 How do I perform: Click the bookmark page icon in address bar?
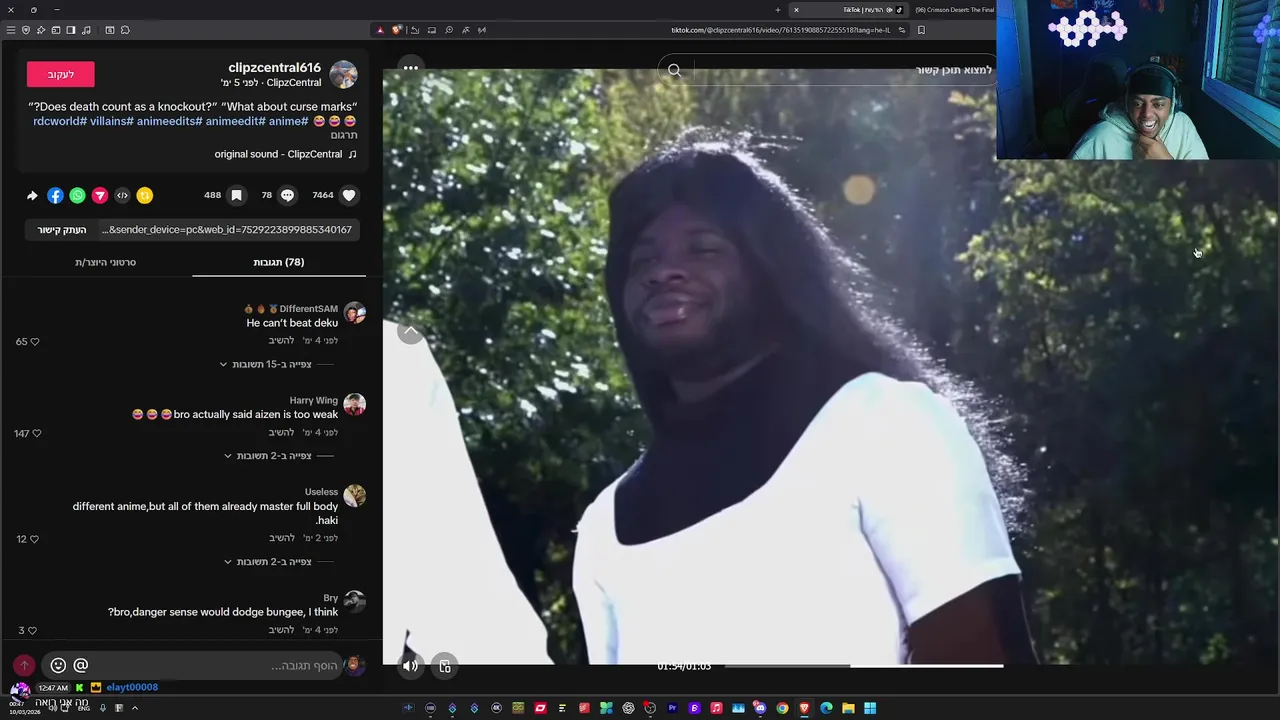921,30
